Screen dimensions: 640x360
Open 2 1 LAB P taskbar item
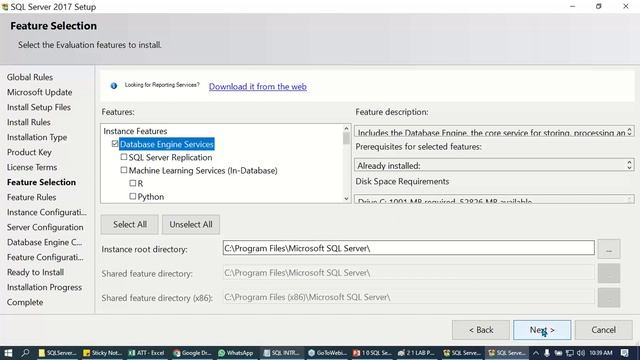[416, 353]
